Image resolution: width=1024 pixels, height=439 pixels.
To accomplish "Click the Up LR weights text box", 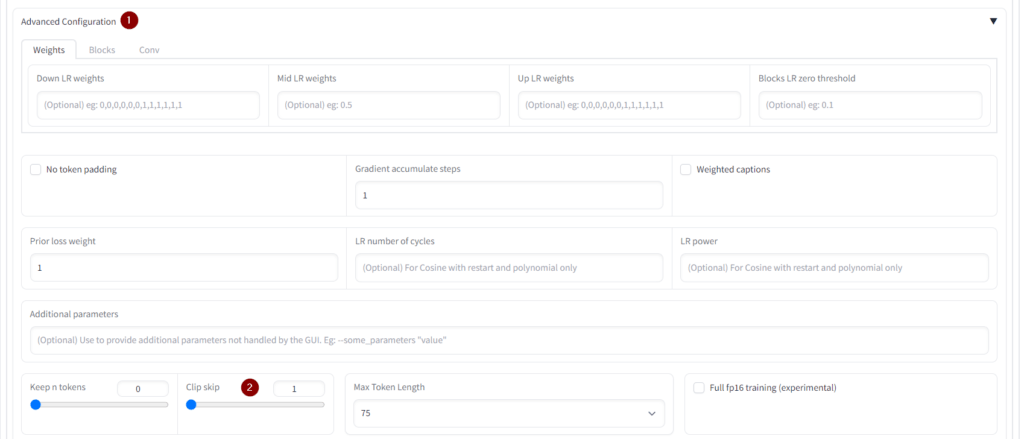I will pos(629,105).
